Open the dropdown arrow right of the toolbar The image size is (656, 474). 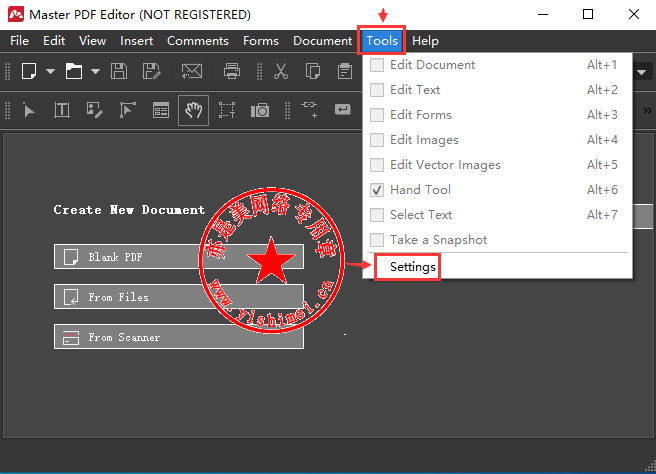[x=641, y=72]
